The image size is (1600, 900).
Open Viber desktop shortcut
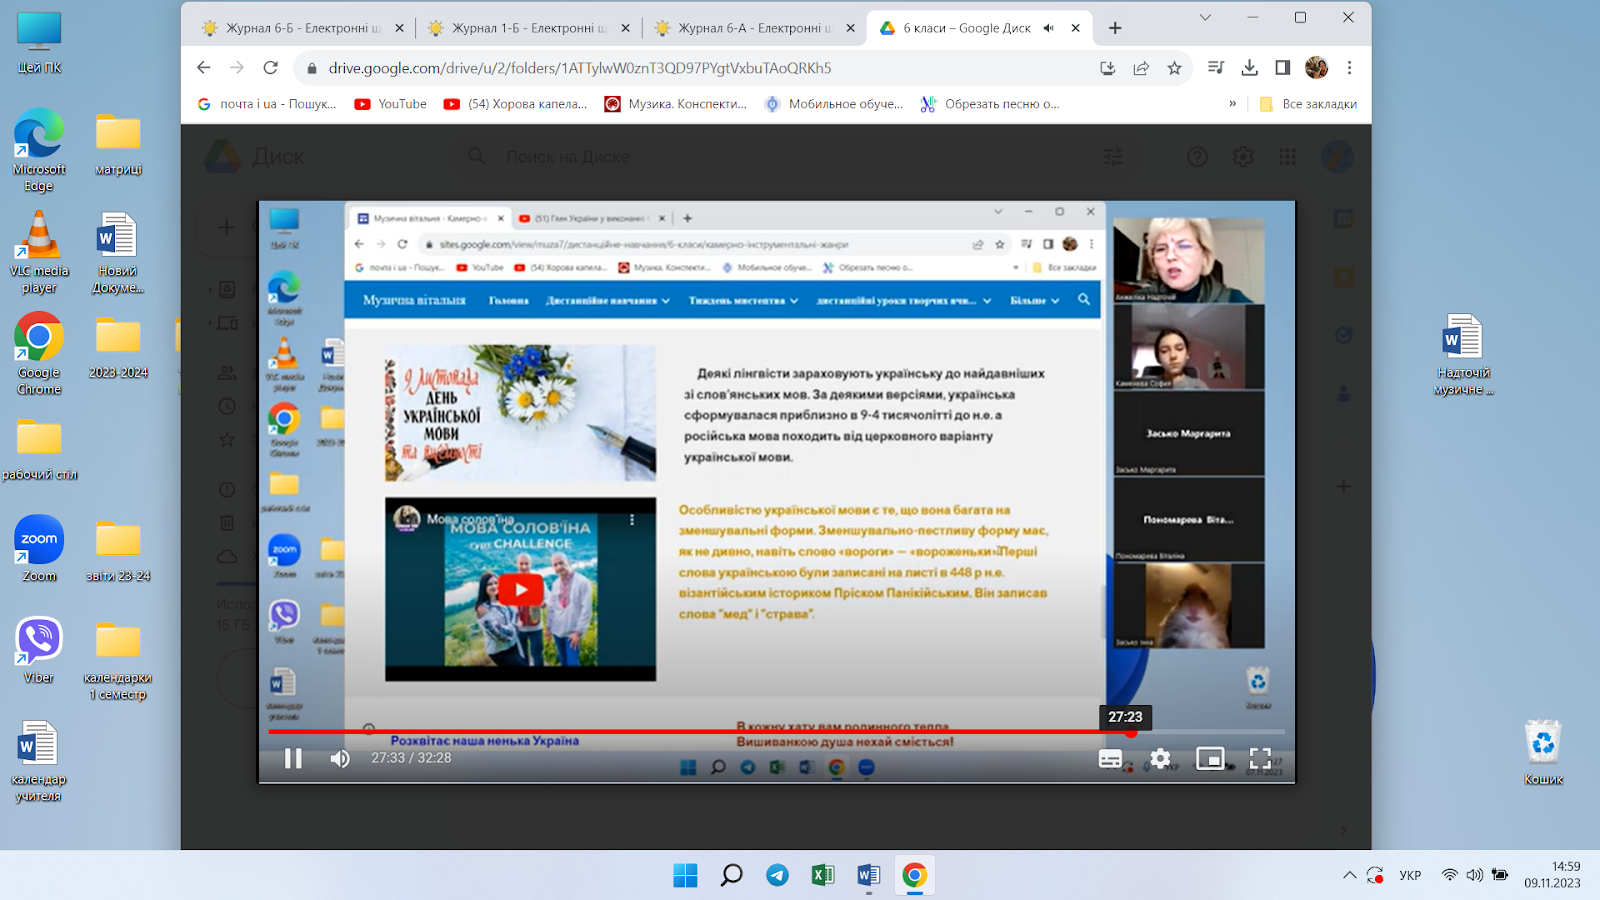[x=39, y=650]
